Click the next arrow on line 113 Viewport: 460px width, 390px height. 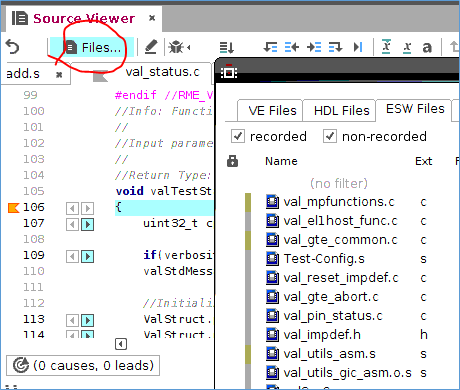pyautogui.click(x=88, y=320)
